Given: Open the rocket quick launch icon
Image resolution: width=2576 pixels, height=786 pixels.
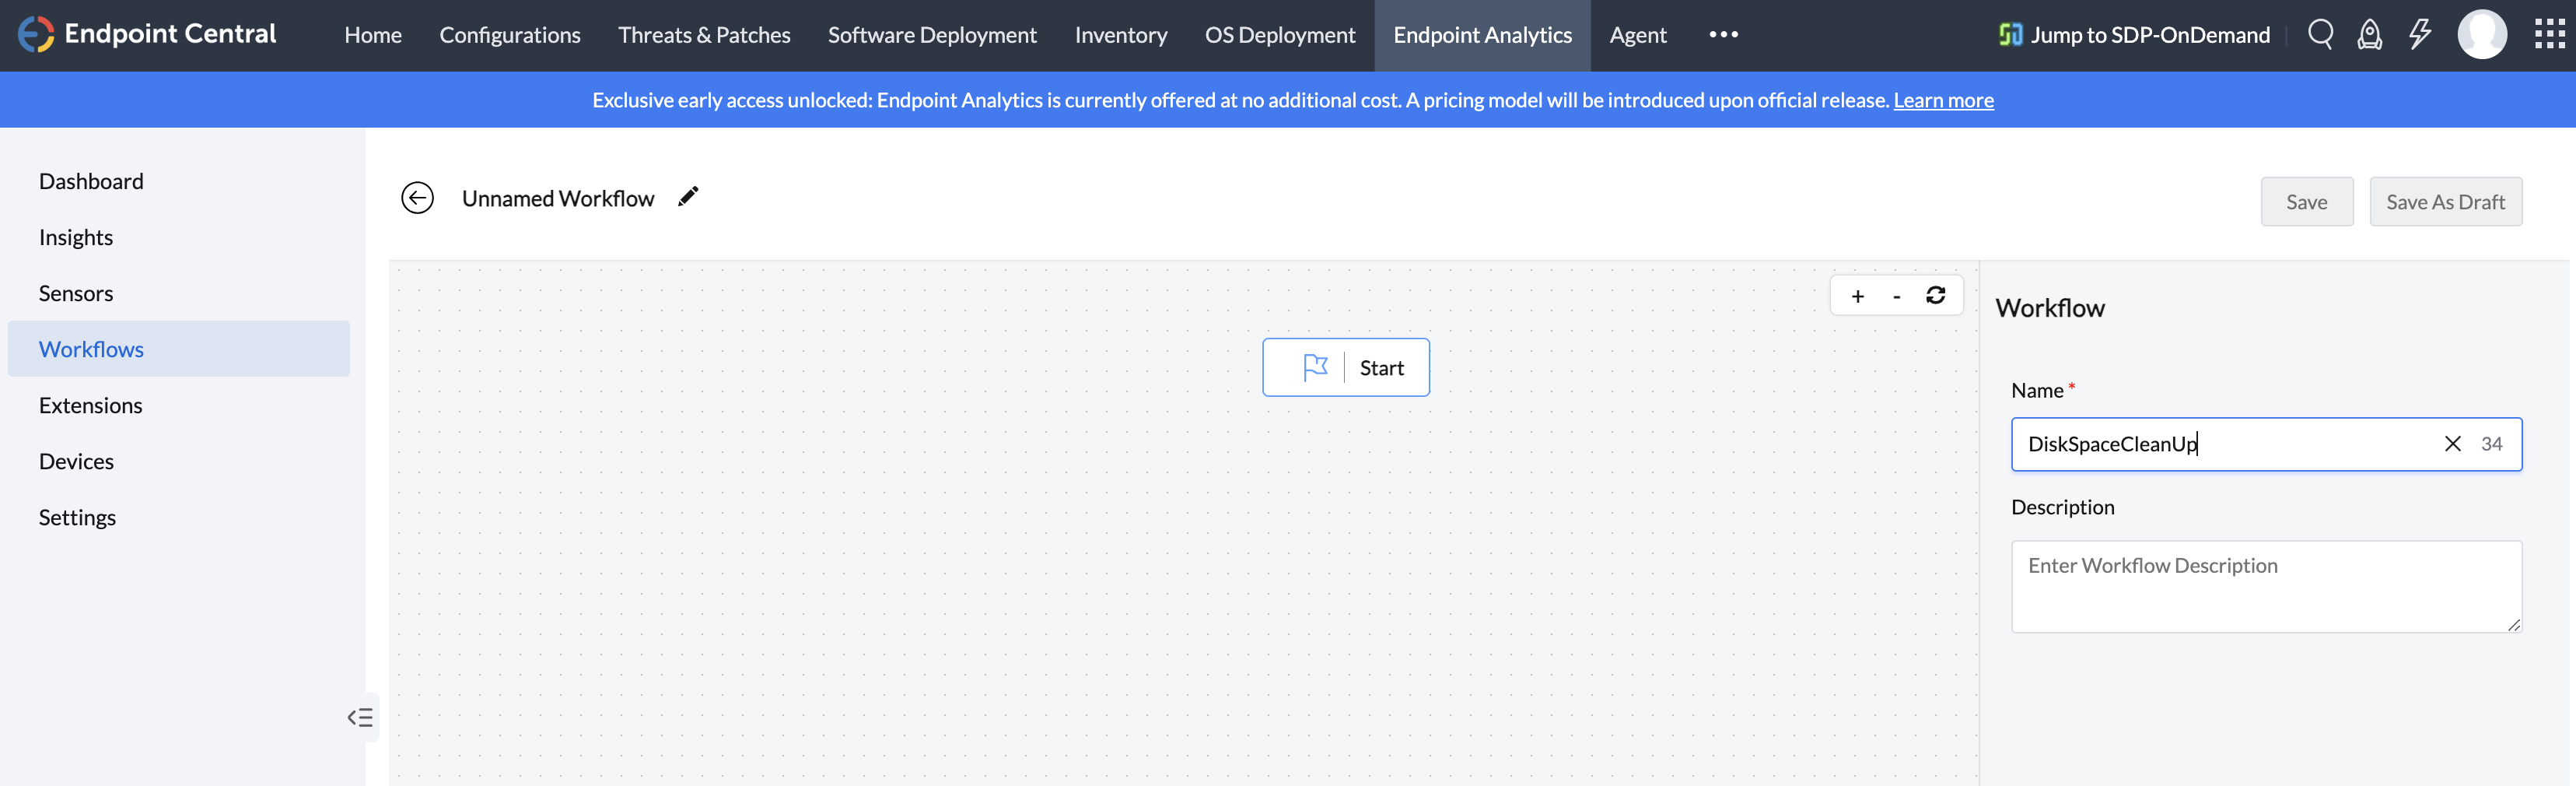Looking at the screenshot, I should pyautogui.click(x=2369, y=35).
